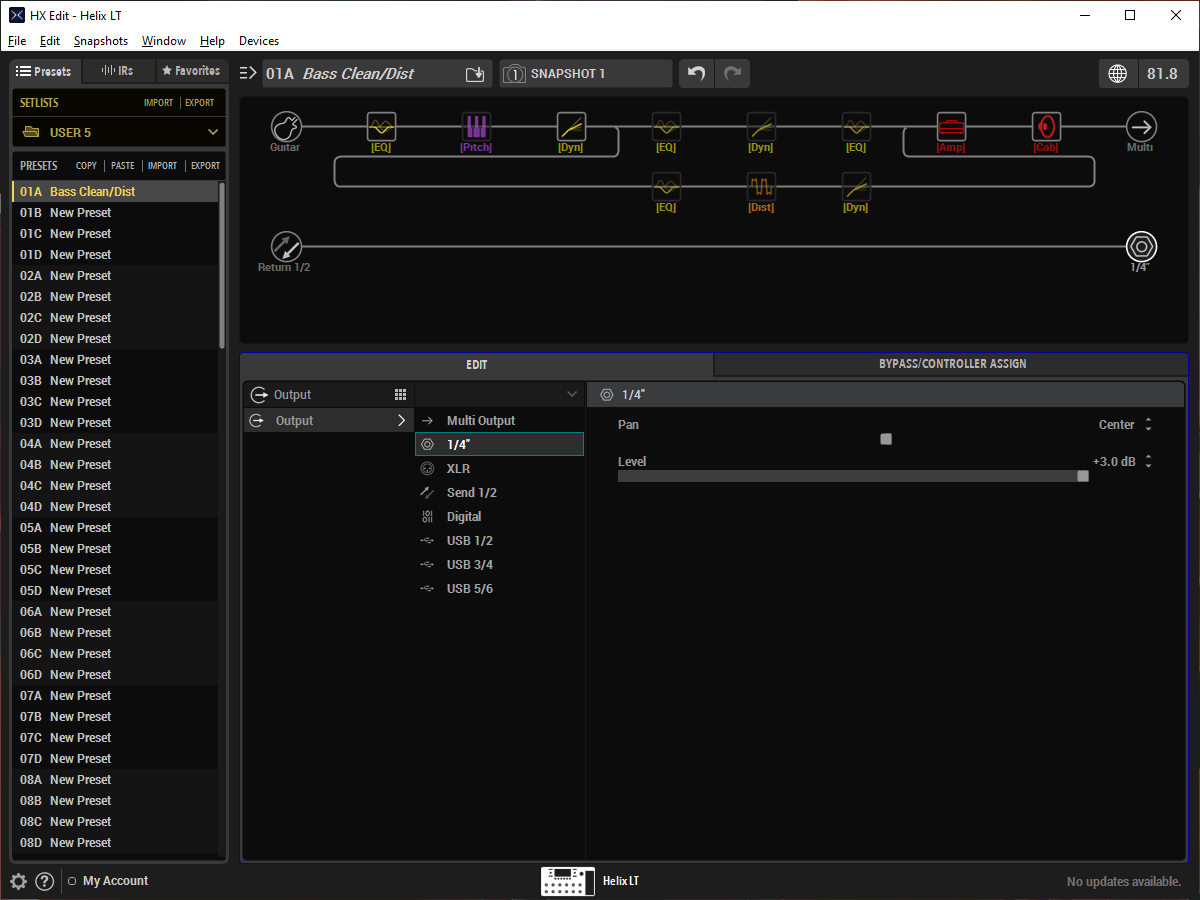
Task: Open the Snapshots menu
Action: [101, 41]
